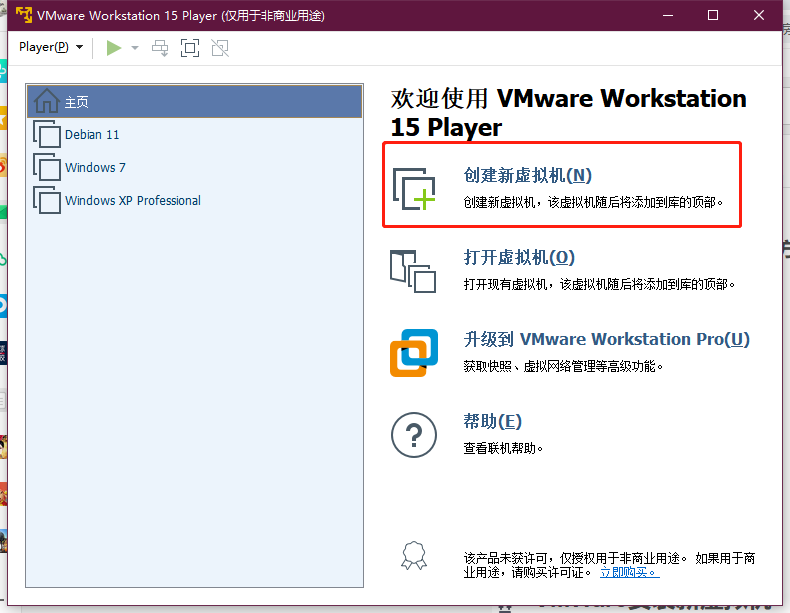Viewport: 790px width, 613px height.
Task: Click 创建新虚拟机(N) link
Action: coord(527,175)
